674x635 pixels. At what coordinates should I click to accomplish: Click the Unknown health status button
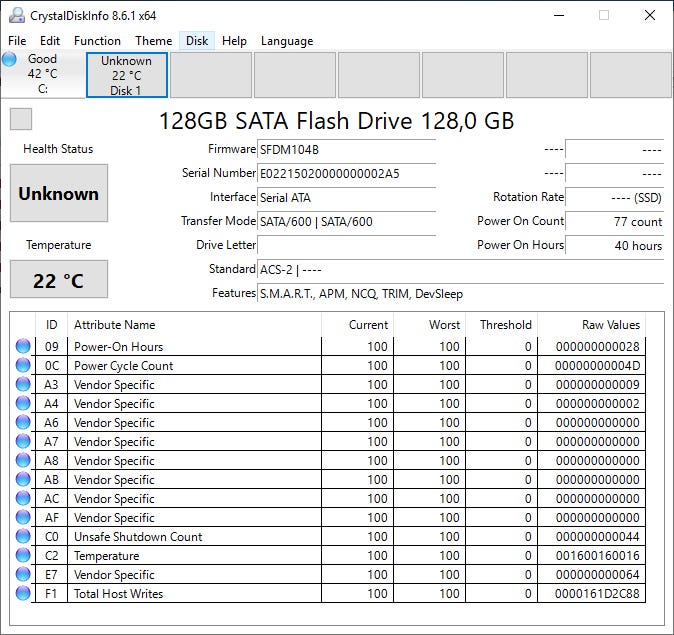pyautogui.click(x=59, y=194)
